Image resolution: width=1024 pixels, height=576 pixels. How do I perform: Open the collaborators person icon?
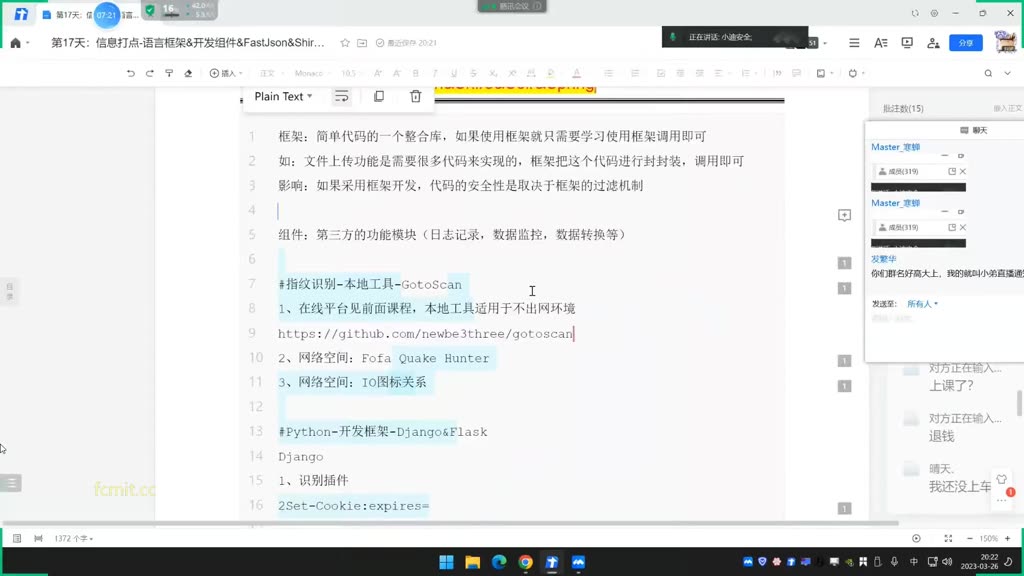pos(933,43)
